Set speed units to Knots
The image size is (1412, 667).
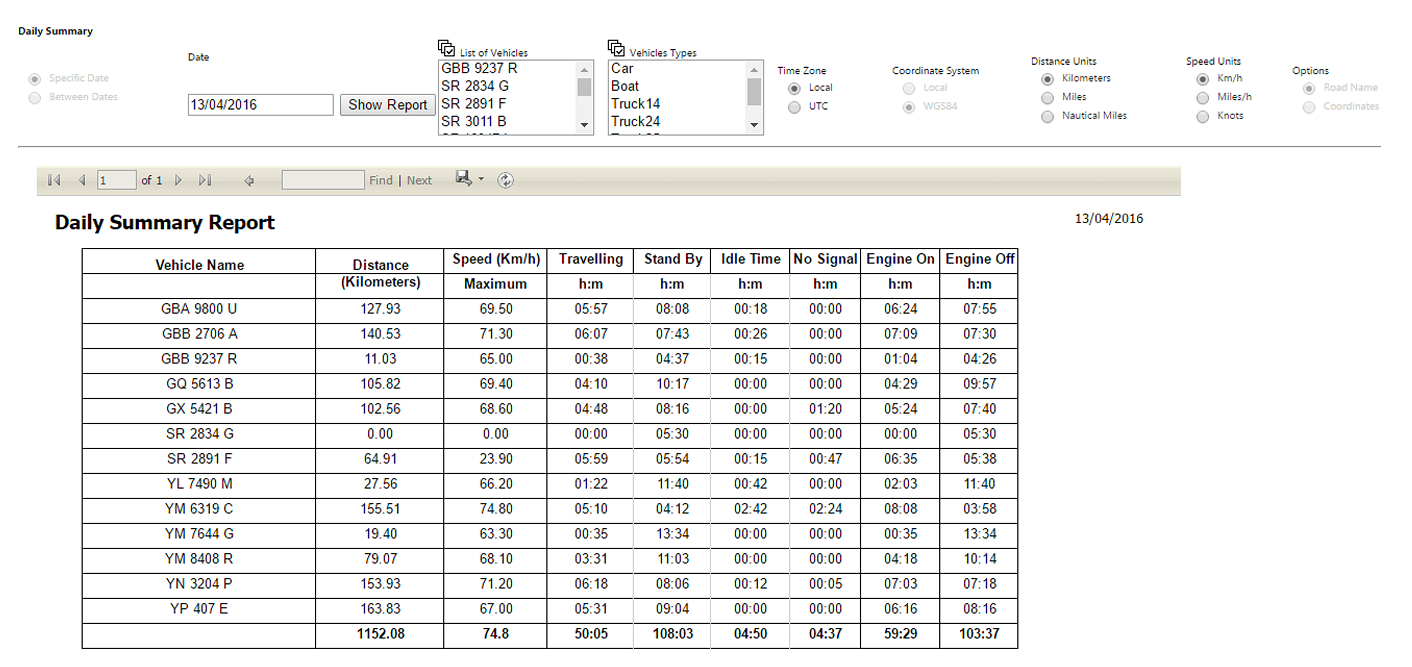click(1203, 116)
